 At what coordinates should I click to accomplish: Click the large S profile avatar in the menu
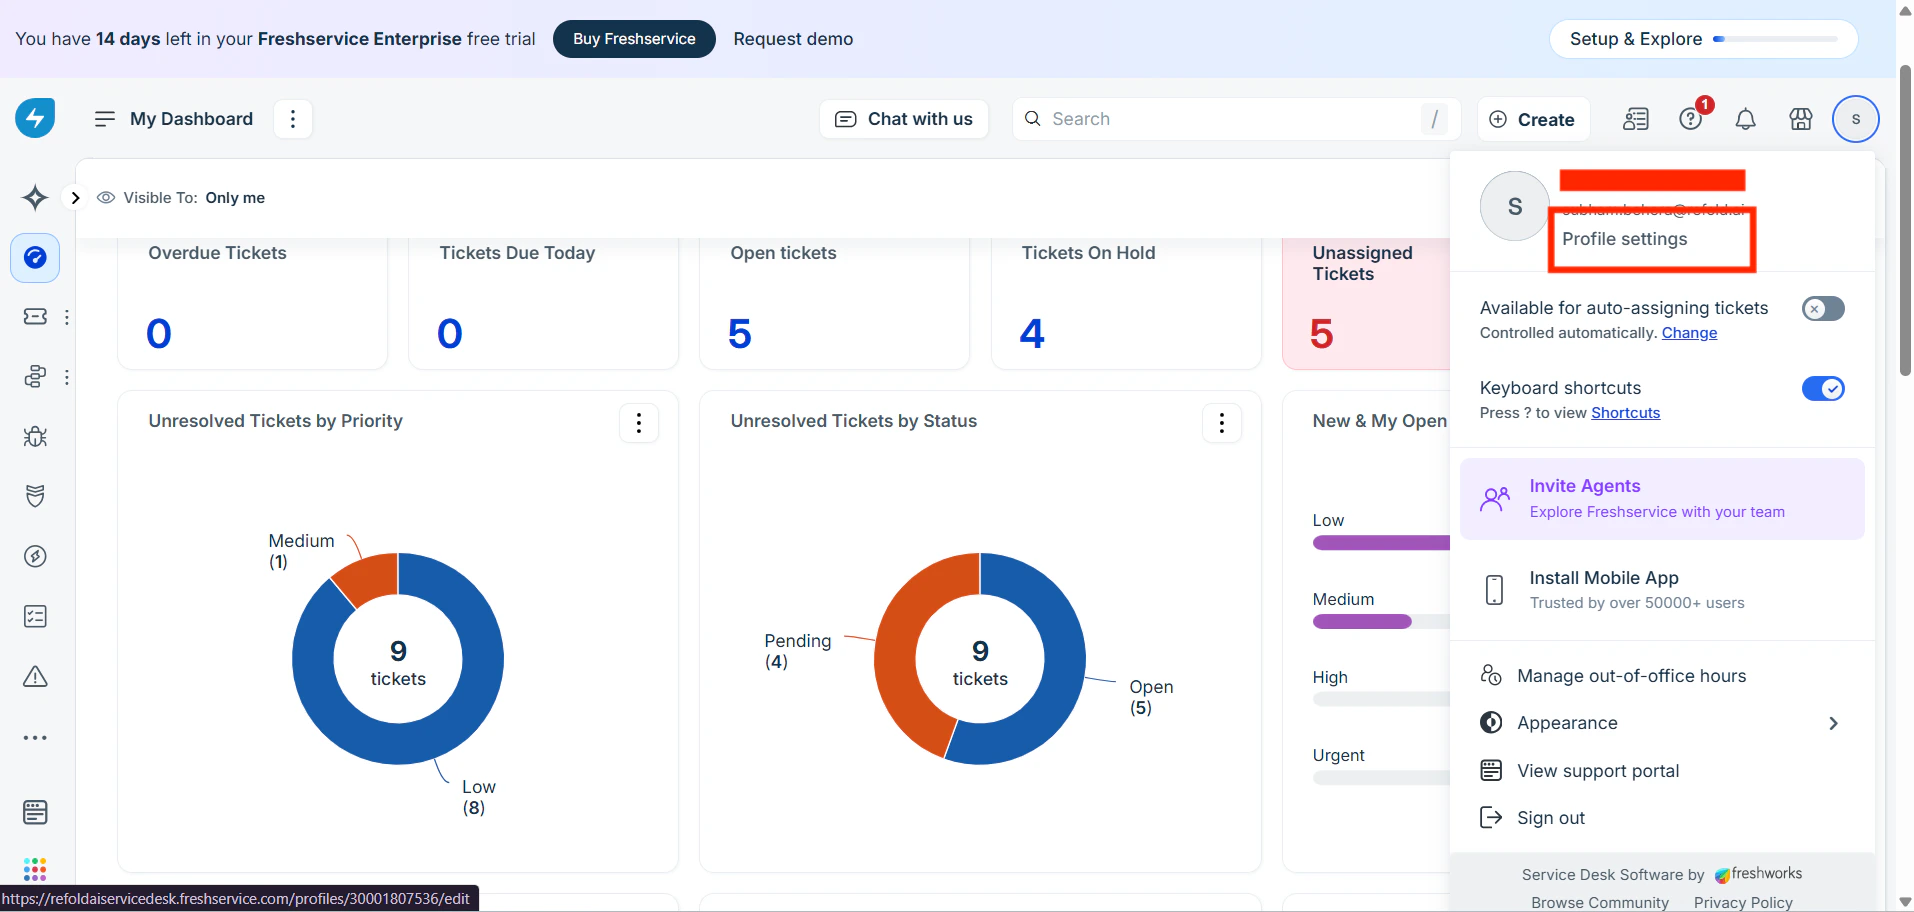click(1515, 206)
